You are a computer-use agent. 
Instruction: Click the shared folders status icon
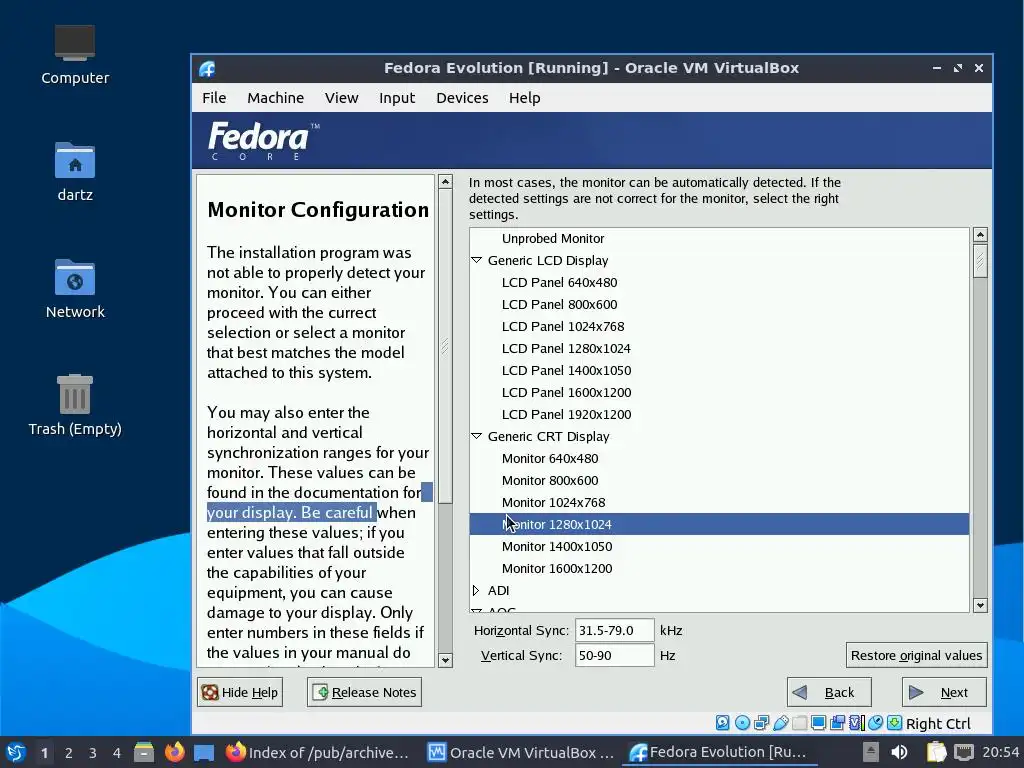coord(799,723)
